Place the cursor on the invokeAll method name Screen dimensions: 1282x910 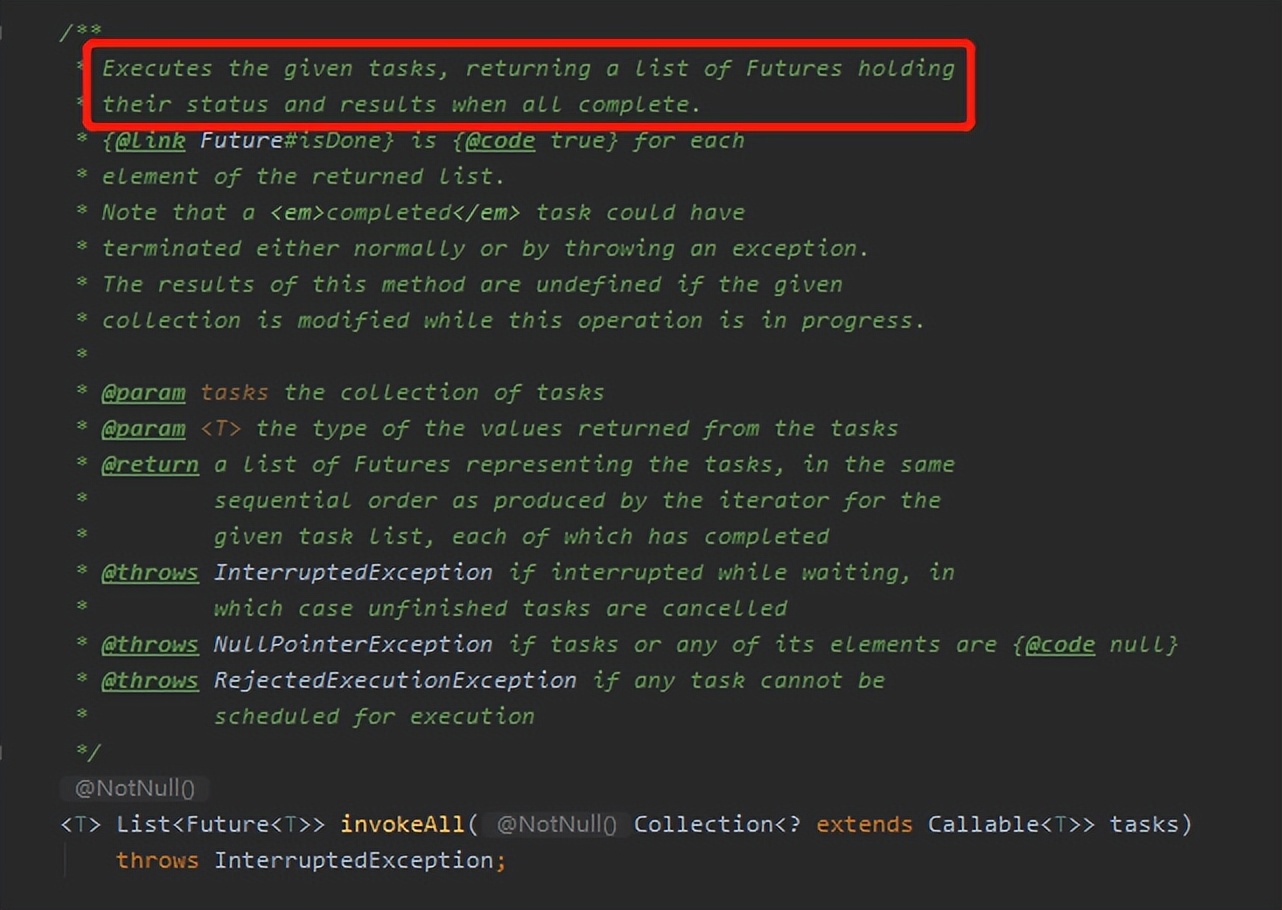click(x=402, y=825)
